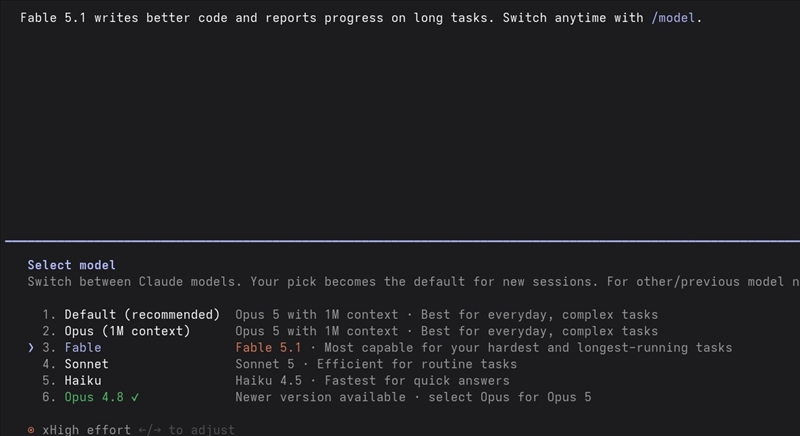The image size is (800, 436).
Task: Click the green checkmark beside Opus 4.8
Action: (x=135, y=397)
